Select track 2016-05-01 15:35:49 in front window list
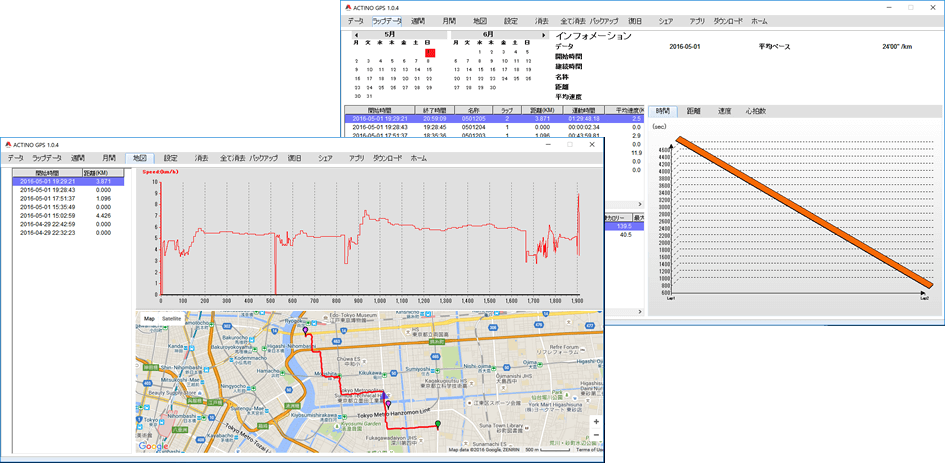945x463 pixels. tap(68, 206)
